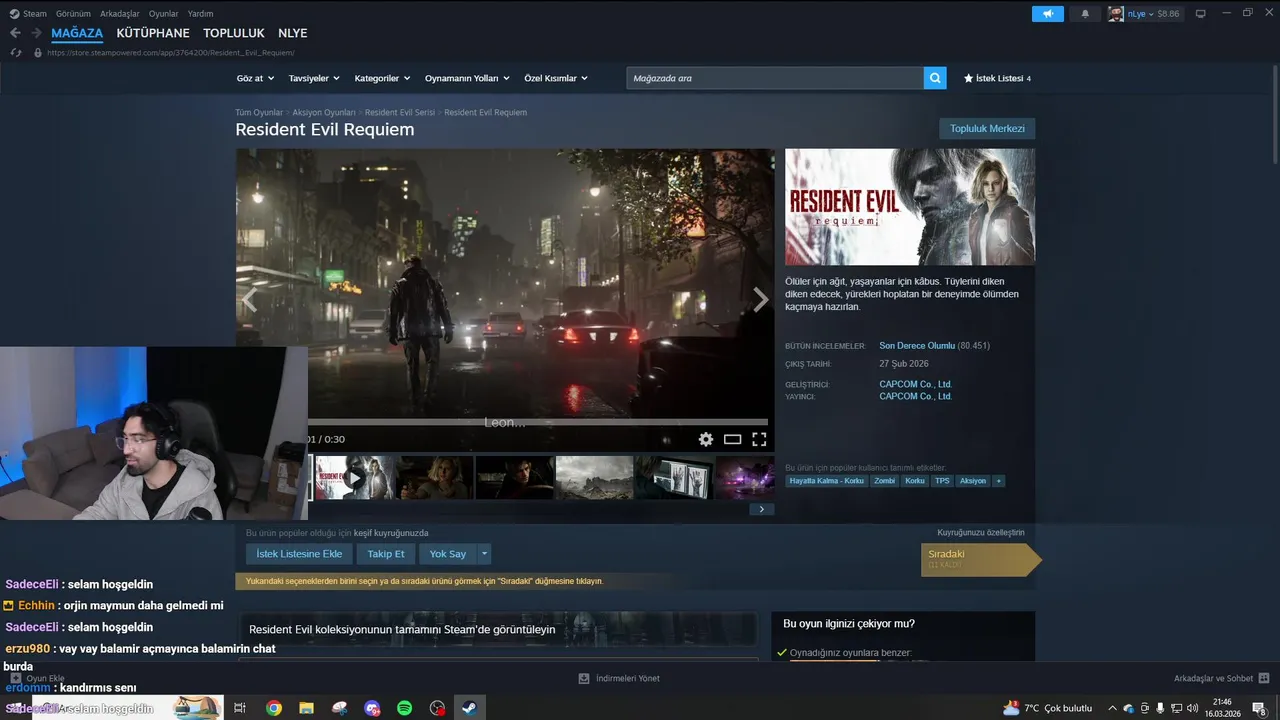This screenshot has width=1280, height=720.
Task: Open video settings gear icon
Action: [x=706, y=439]
